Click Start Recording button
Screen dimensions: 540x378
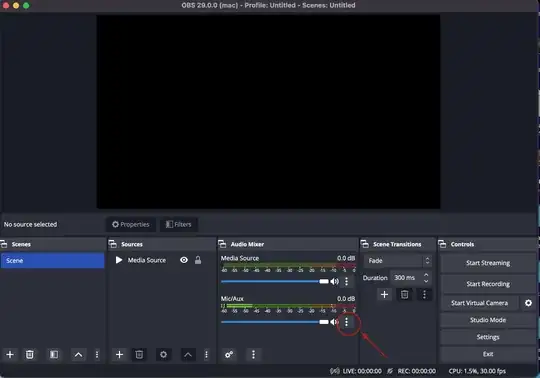coord(488,284)
